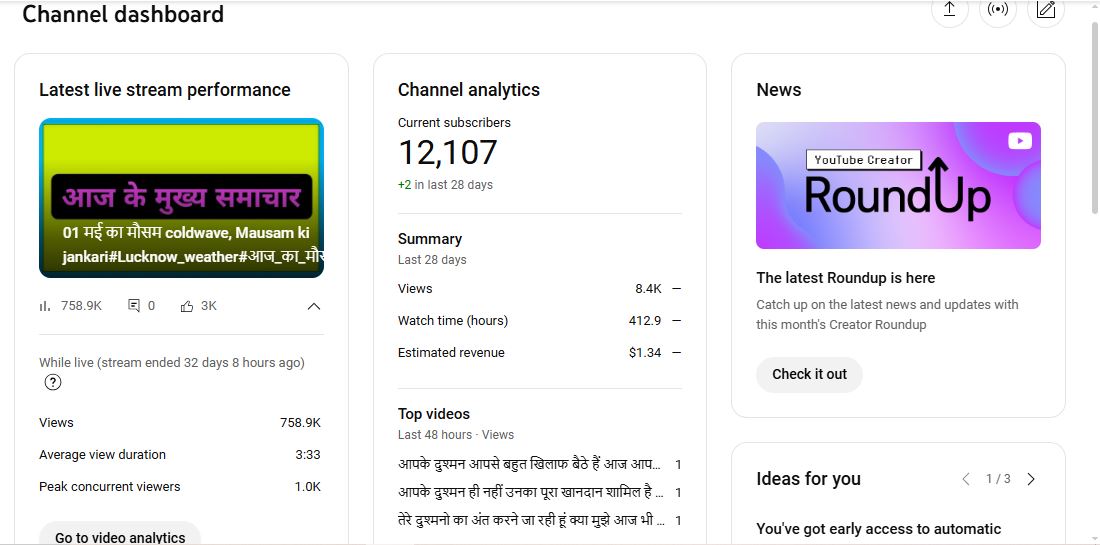Click the 'Channel analytics' heading

point(469,90)
